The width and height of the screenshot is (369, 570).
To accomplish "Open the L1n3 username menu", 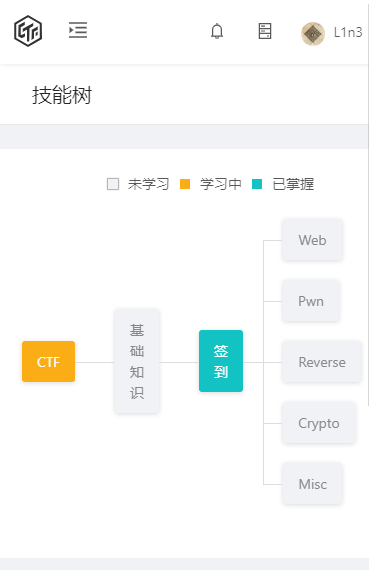I will [x=348, y=33].
